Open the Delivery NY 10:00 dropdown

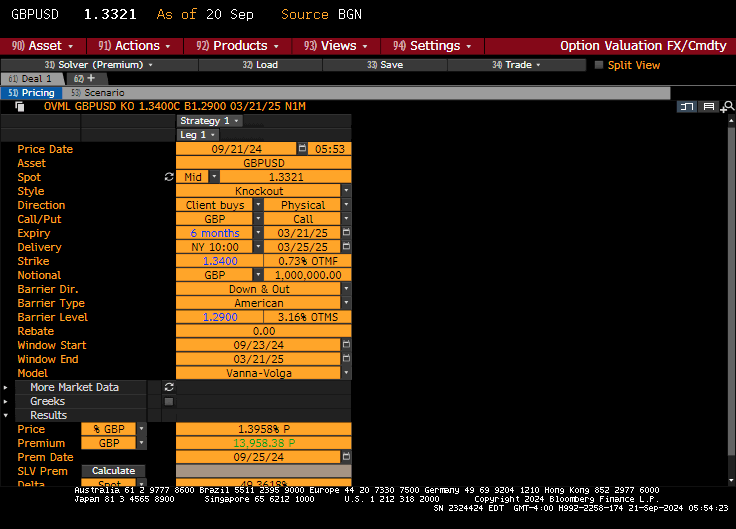[x=258, y=247]
